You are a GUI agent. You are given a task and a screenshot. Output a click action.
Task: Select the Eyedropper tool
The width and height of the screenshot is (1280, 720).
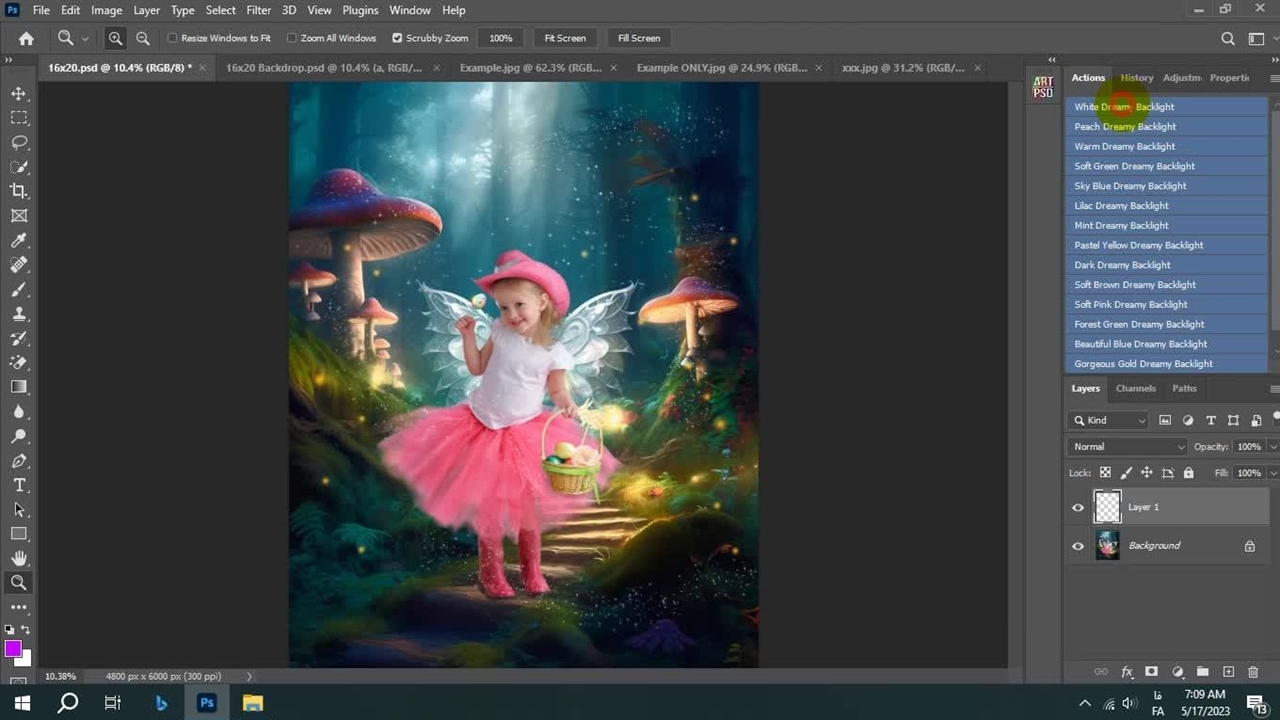point(19,240)
